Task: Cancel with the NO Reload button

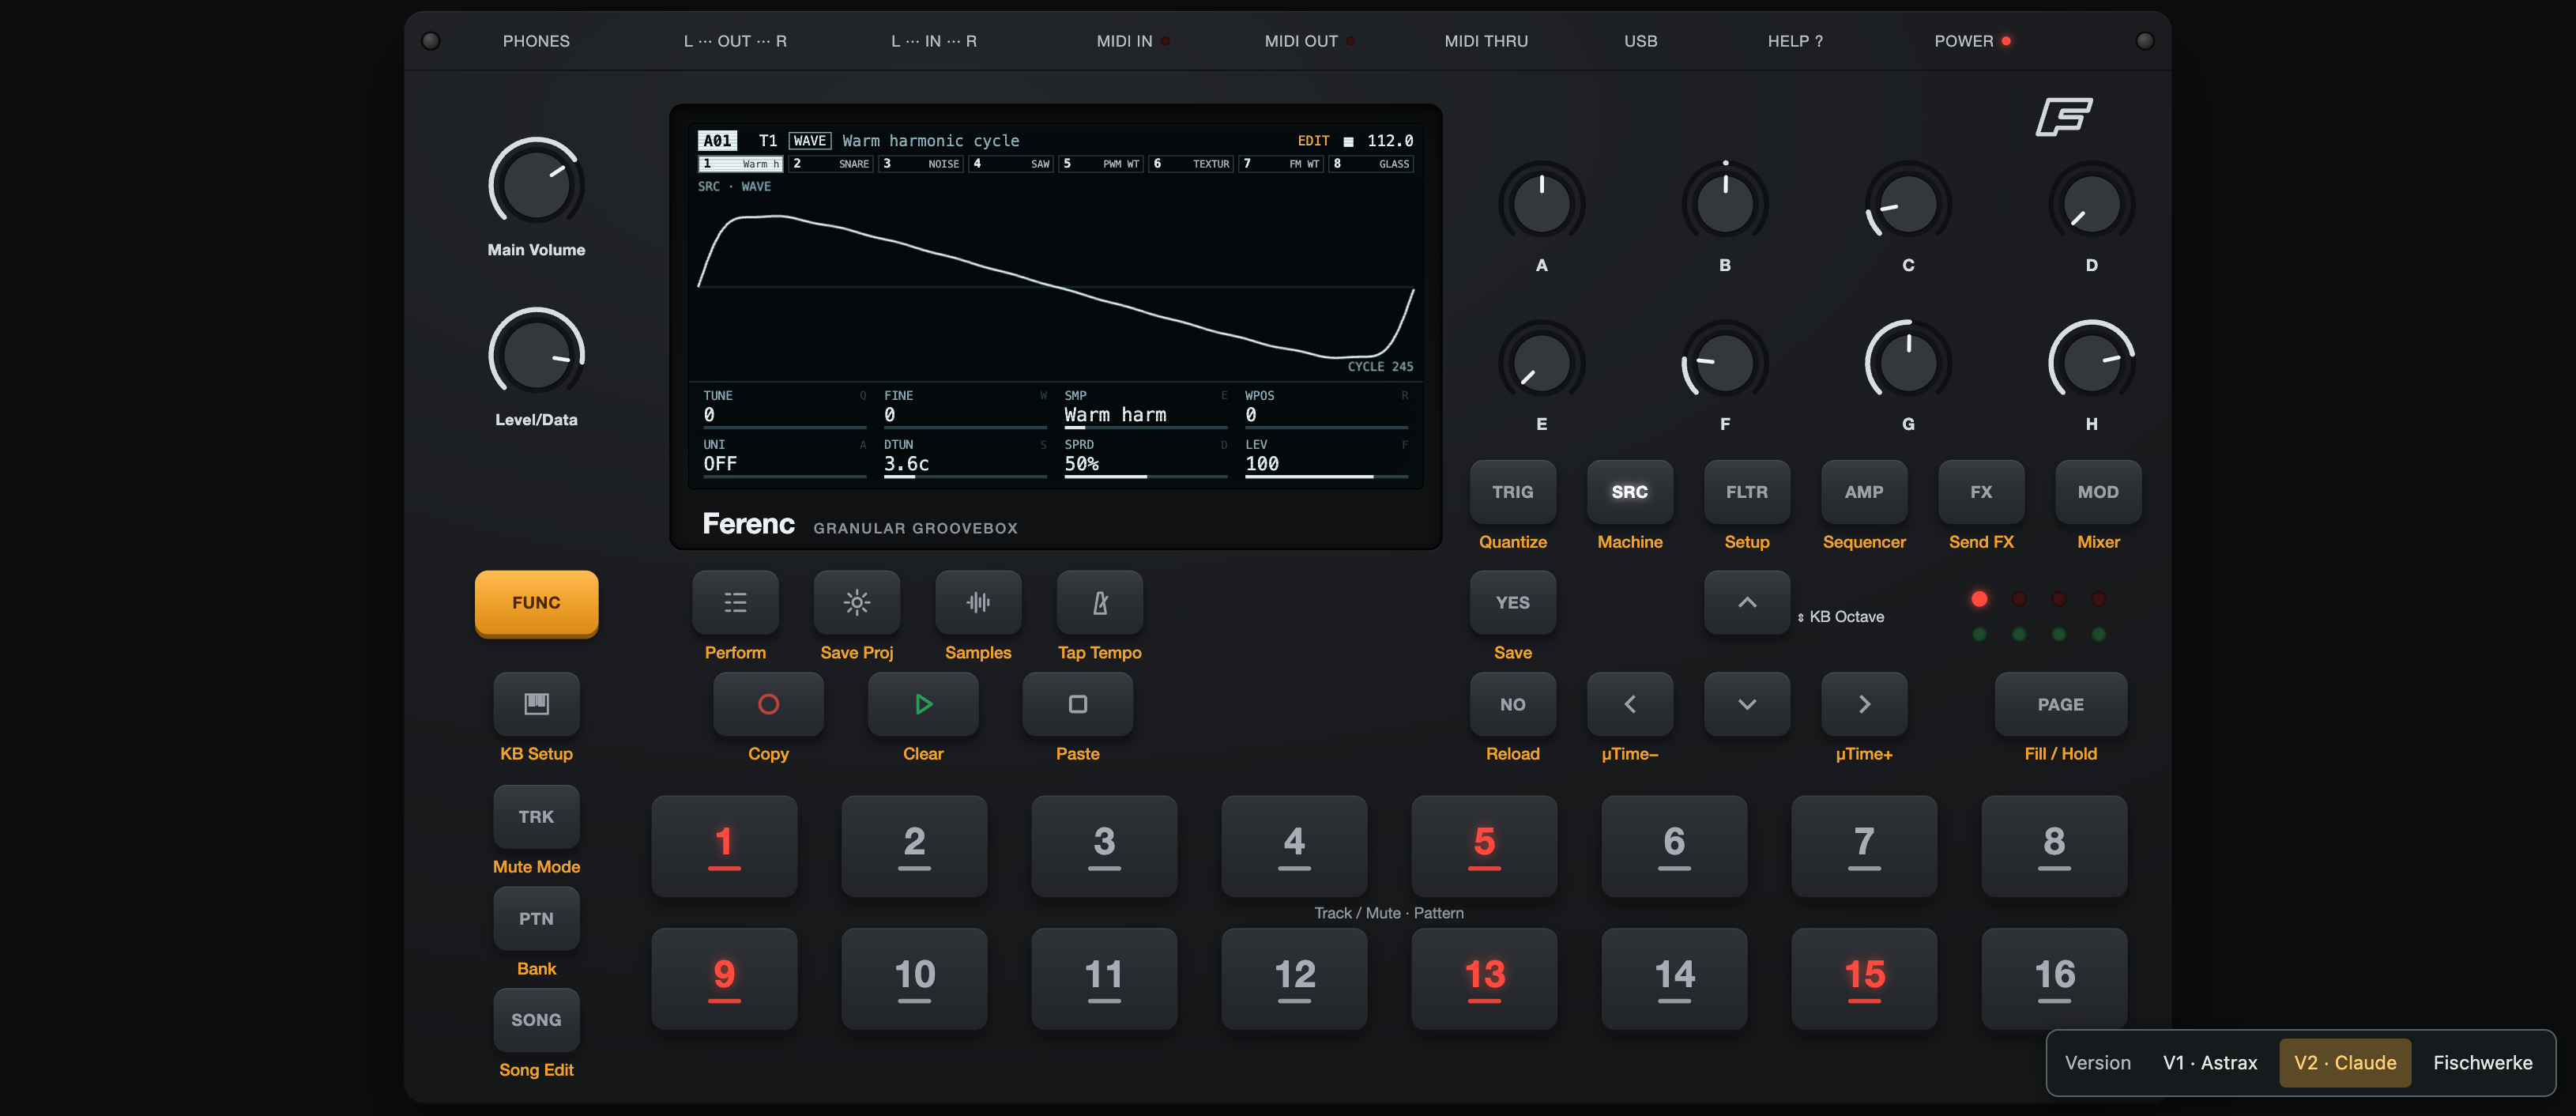Action: click(x=1513, y=704)
